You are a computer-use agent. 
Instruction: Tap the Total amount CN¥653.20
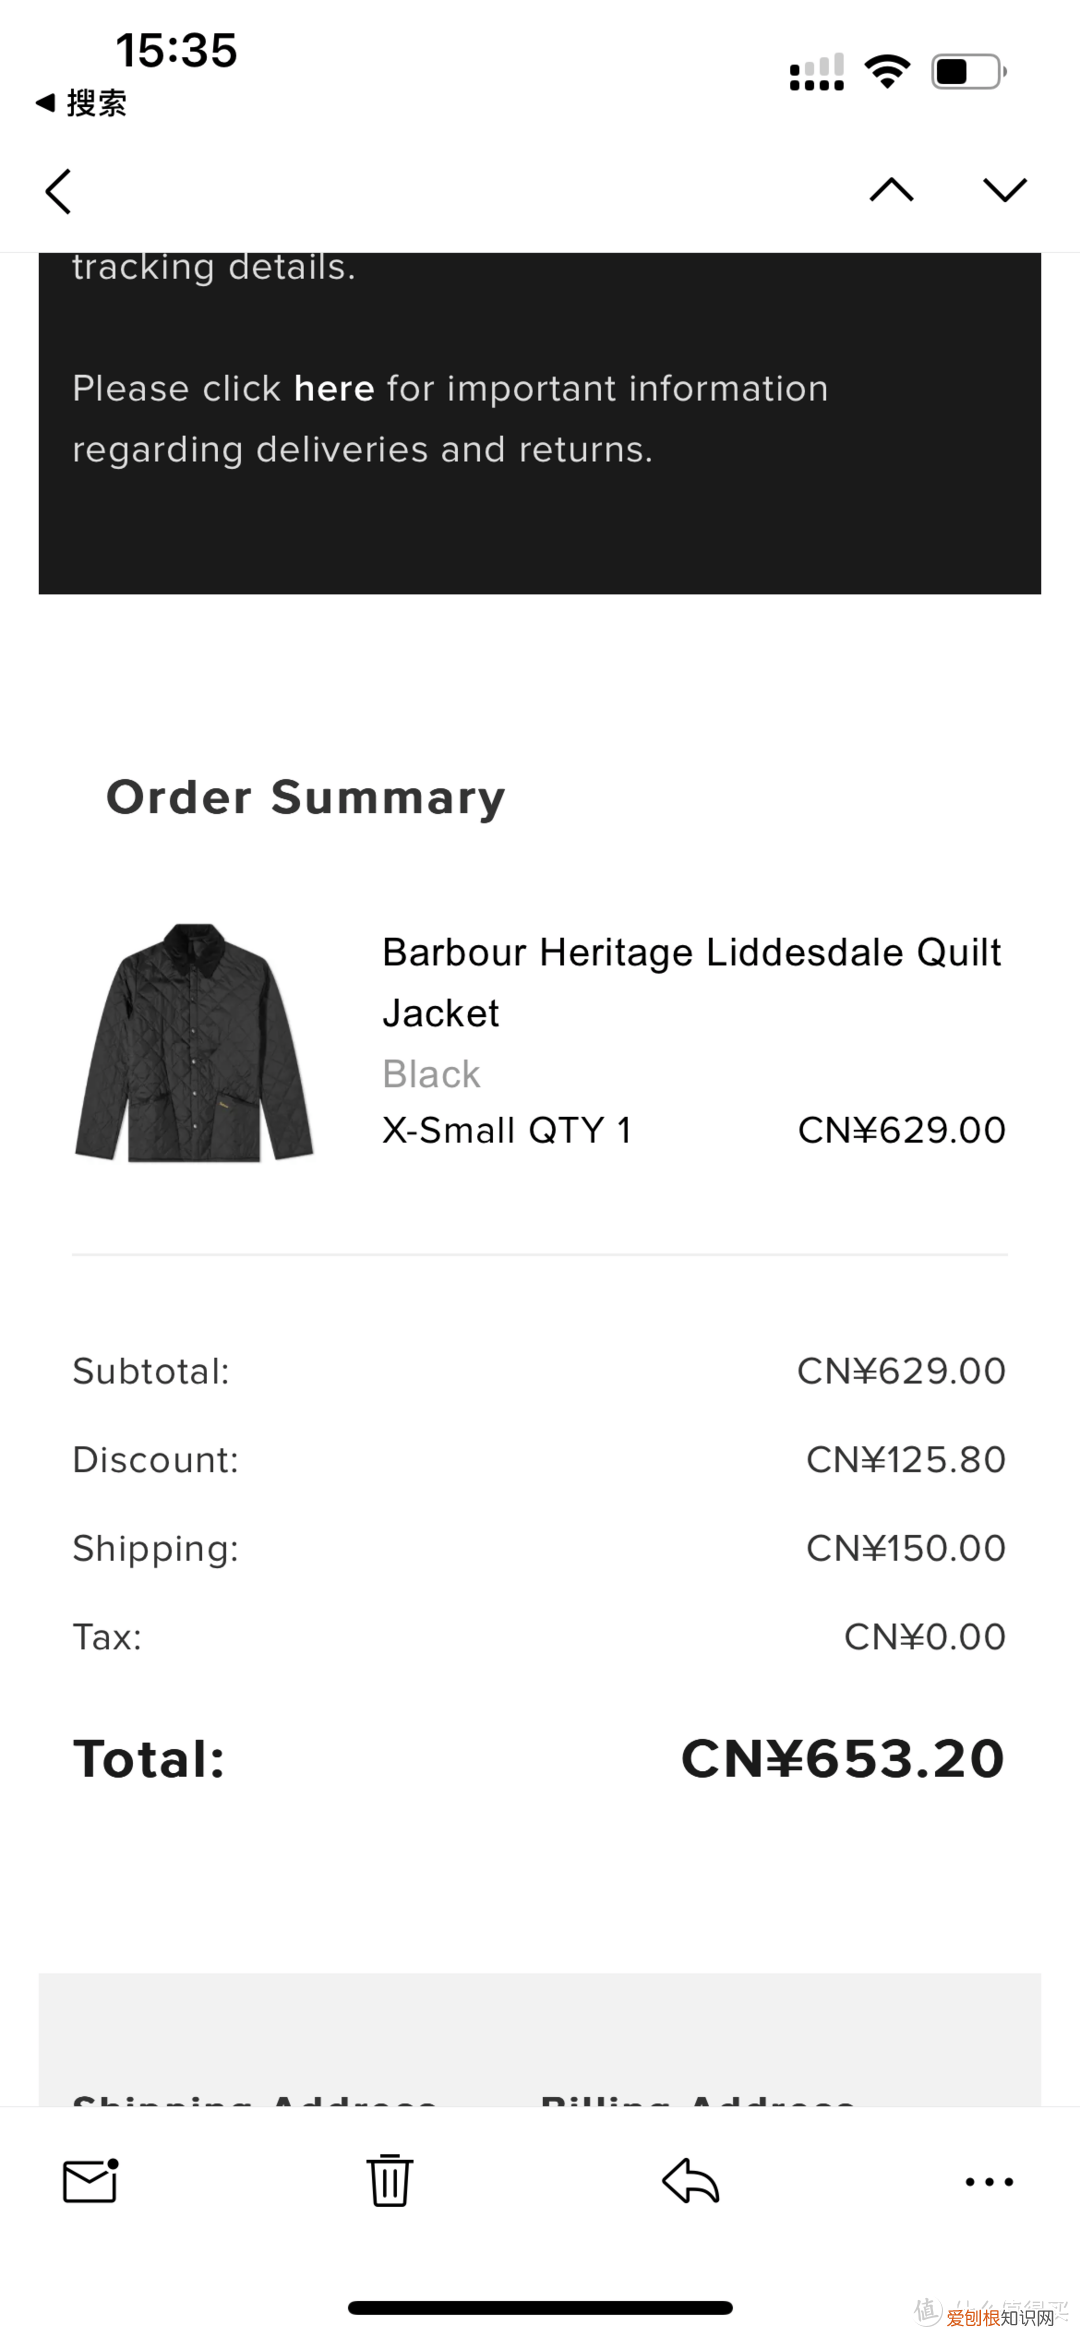tap(842, 1758)
